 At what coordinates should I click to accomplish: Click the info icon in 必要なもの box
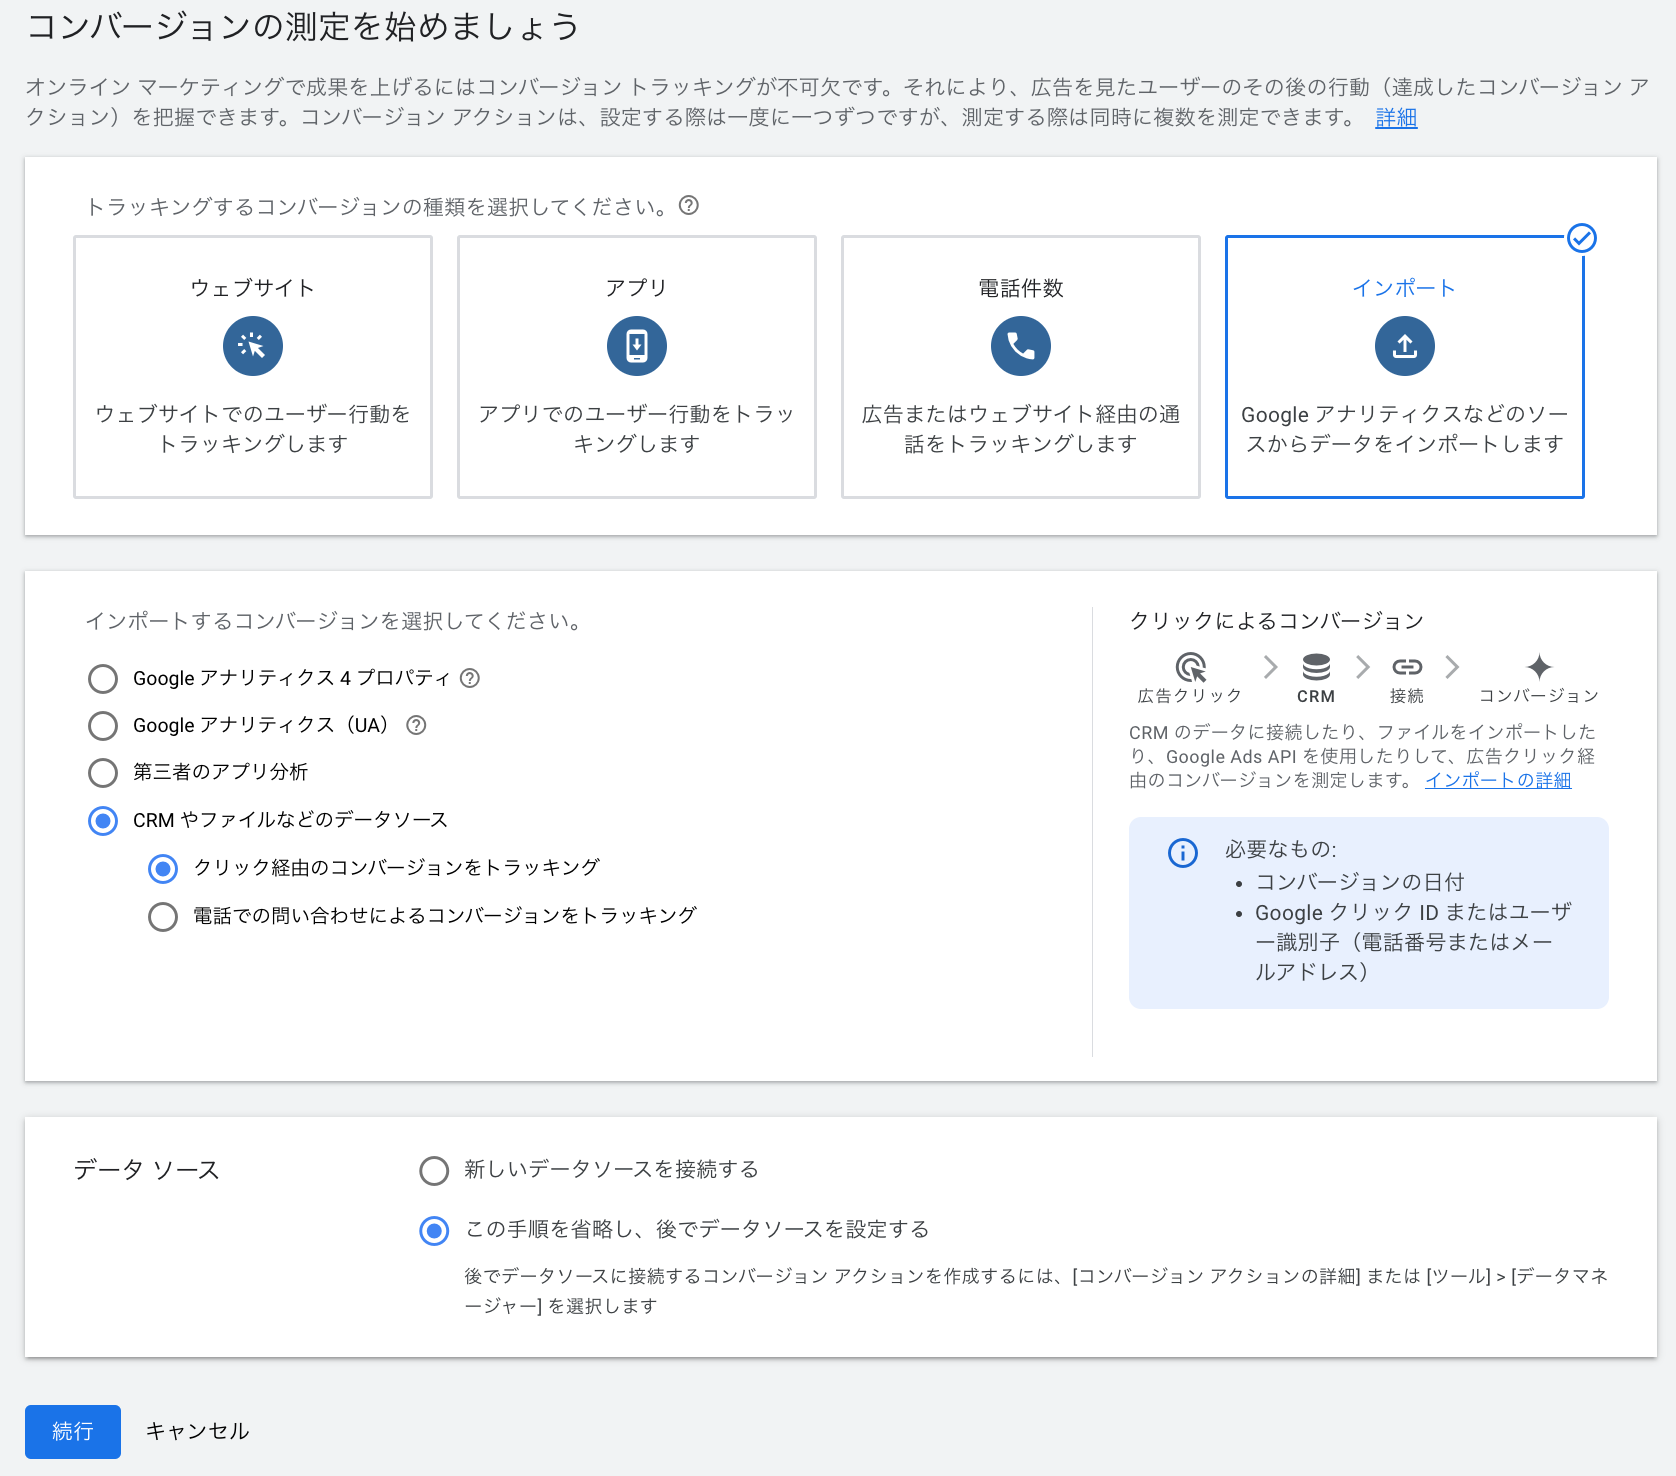tap(1183, 853)
